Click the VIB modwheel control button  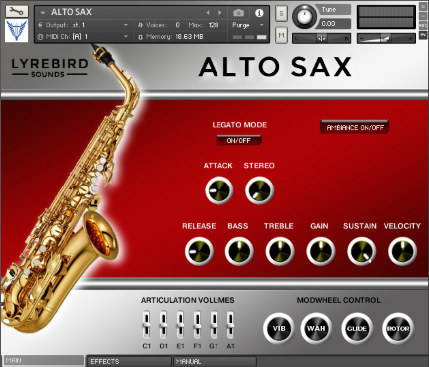click(279, 328)
